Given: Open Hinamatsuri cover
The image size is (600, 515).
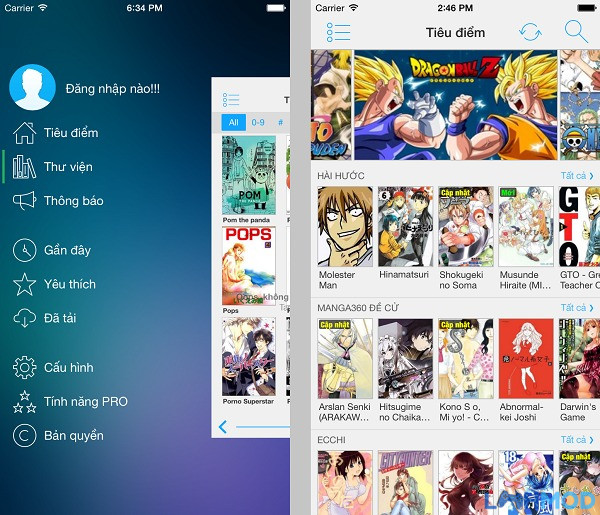Looking at the screenshot, I should (x=405, y=227).
